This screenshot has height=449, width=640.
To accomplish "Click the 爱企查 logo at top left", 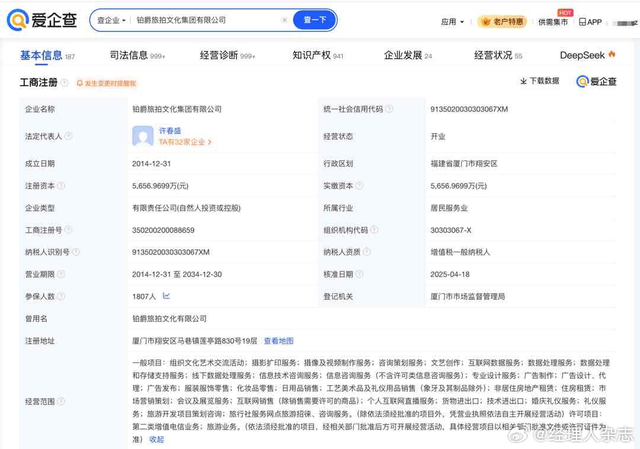I will pos(42,20).
